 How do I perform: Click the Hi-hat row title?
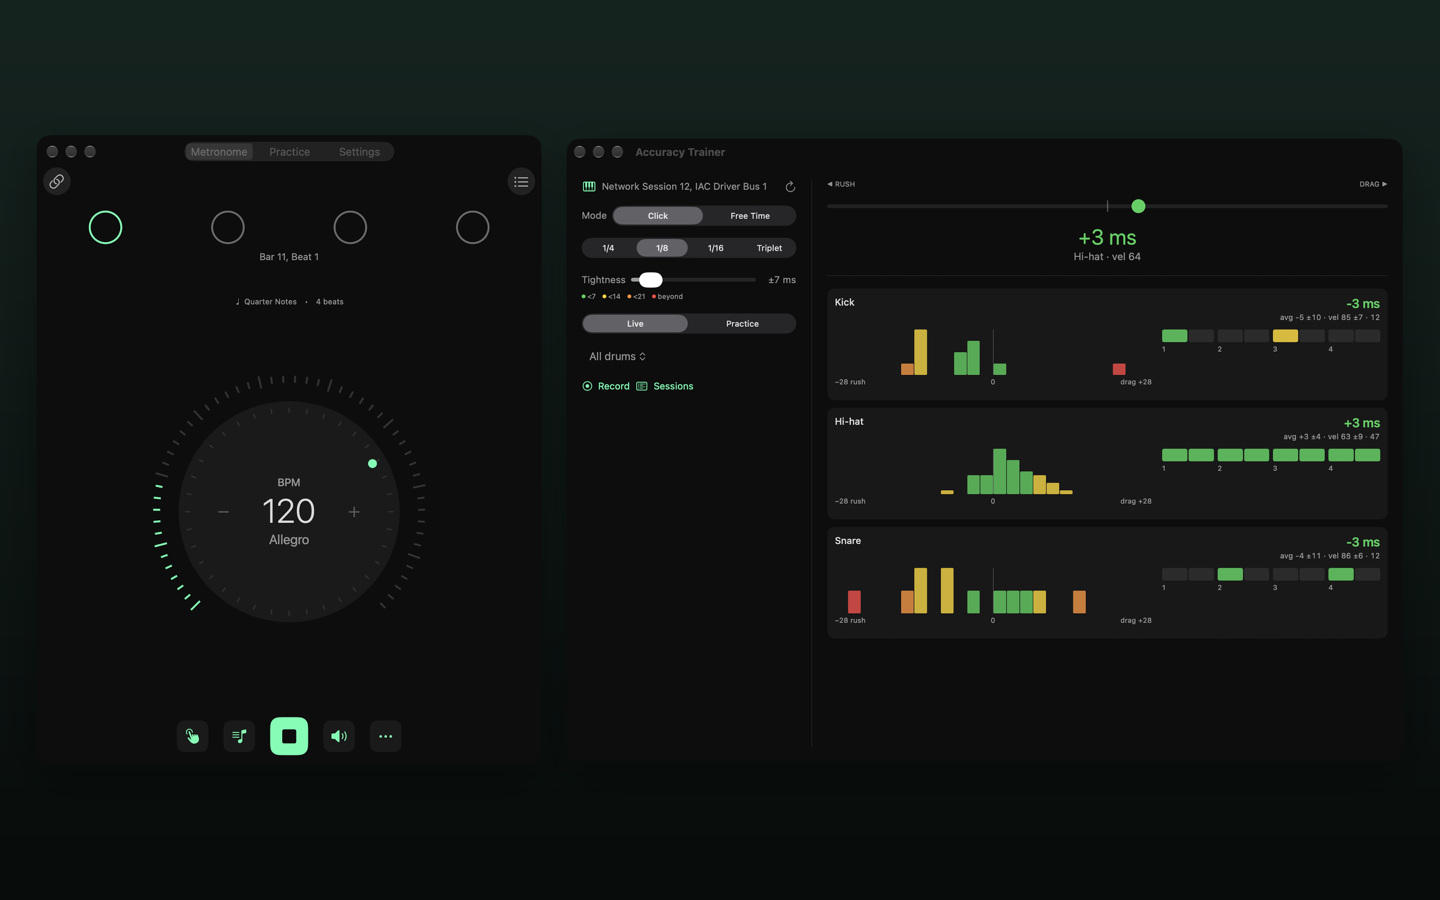point(849,421)
